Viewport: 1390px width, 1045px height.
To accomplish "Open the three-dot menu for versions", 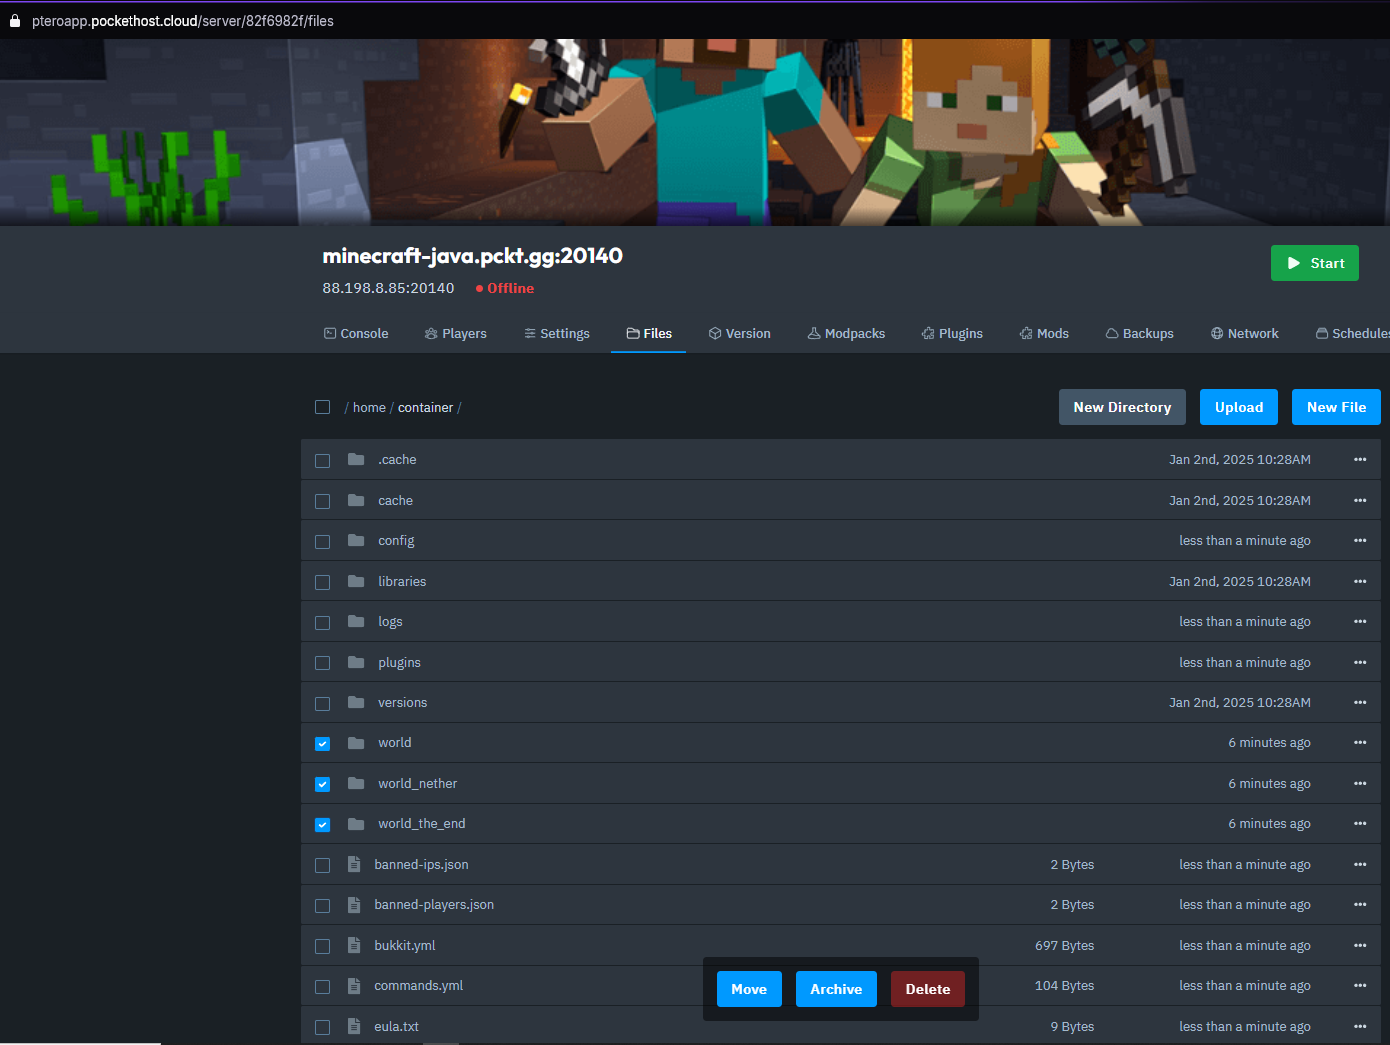I will click(1360, 703).
